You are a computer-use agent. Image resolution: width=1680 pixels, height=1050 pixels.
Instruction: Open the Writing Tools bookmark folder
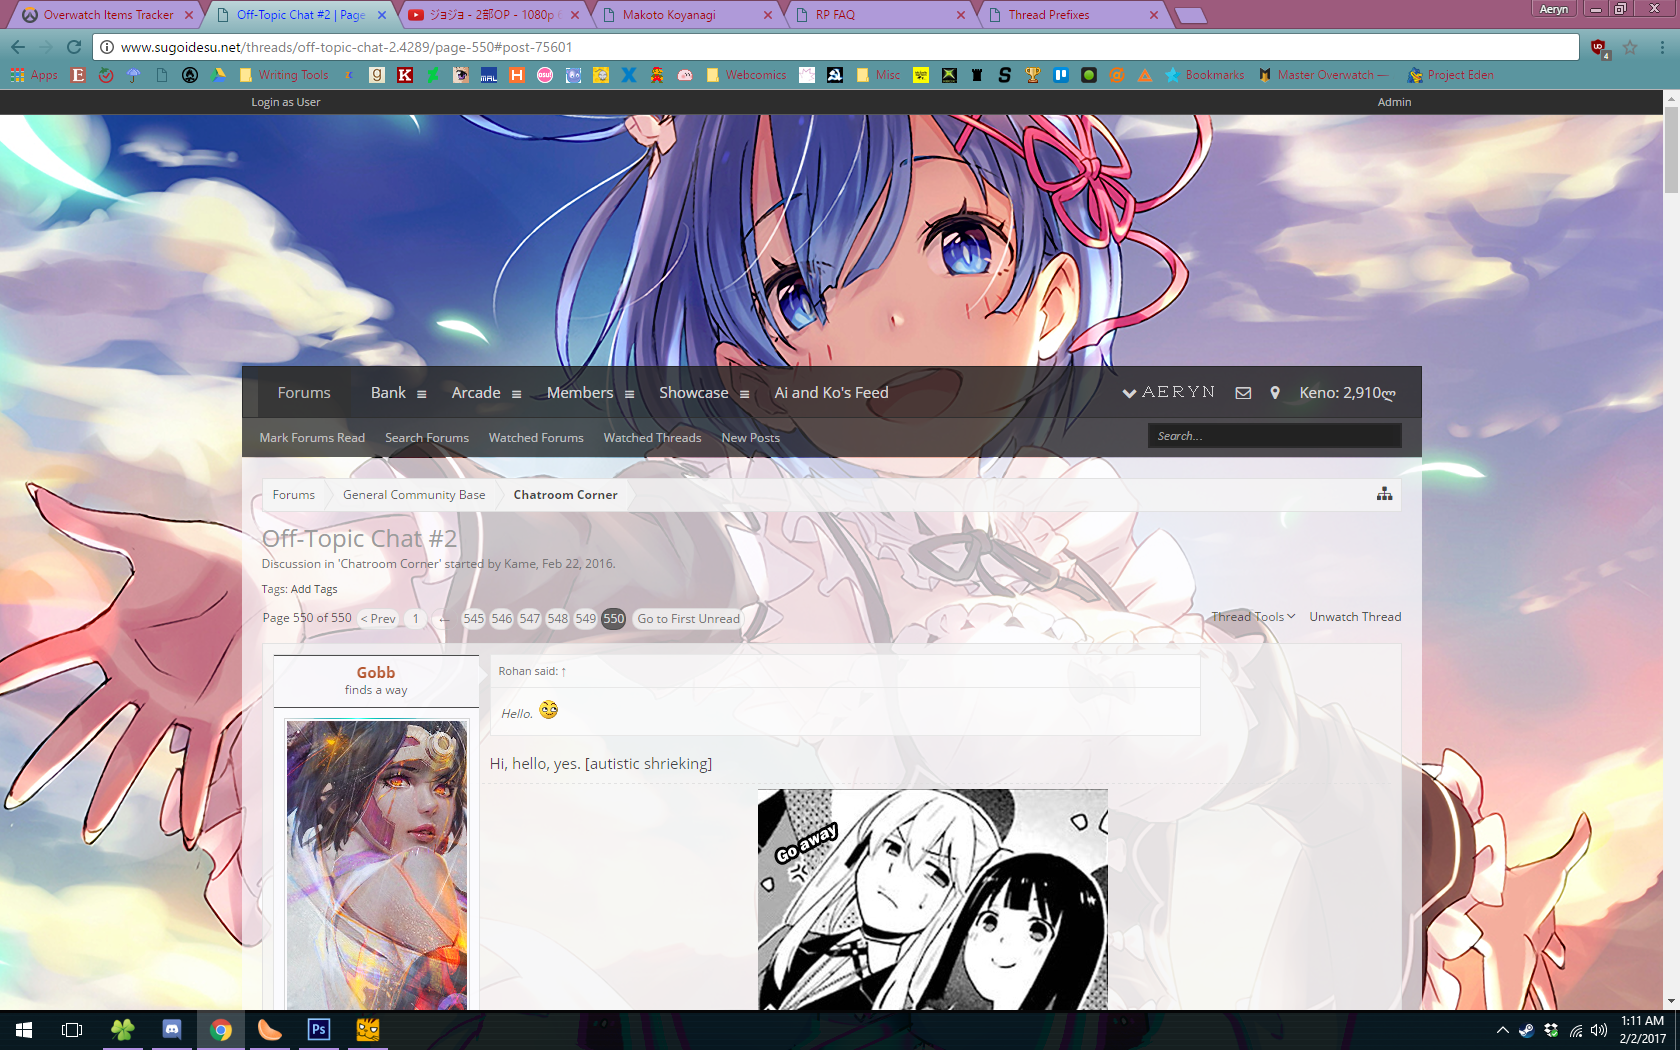284,75
